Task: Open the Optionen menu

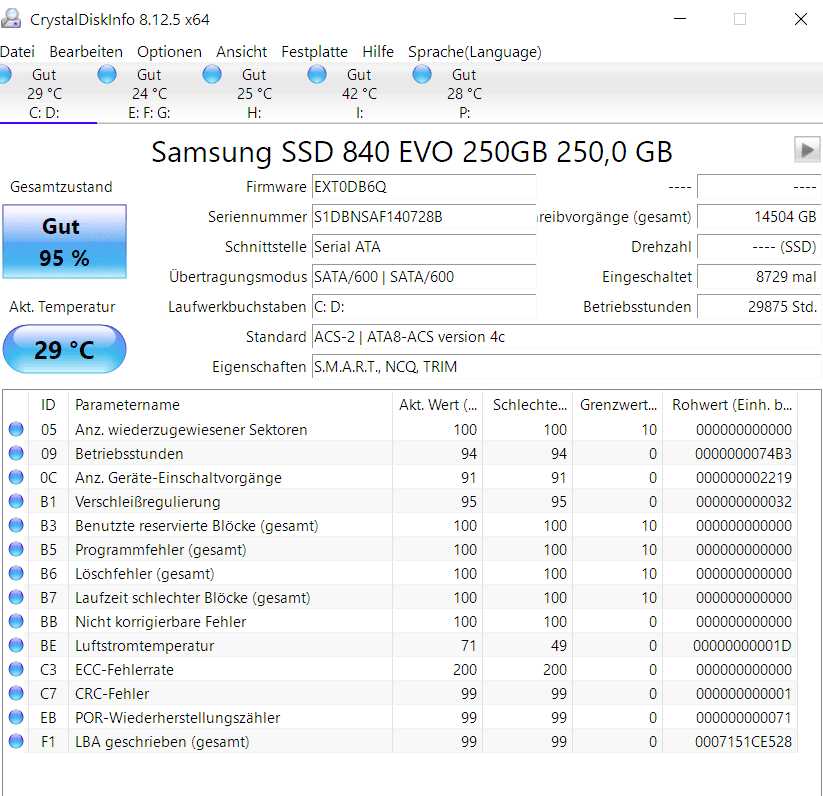Action: 169,52
